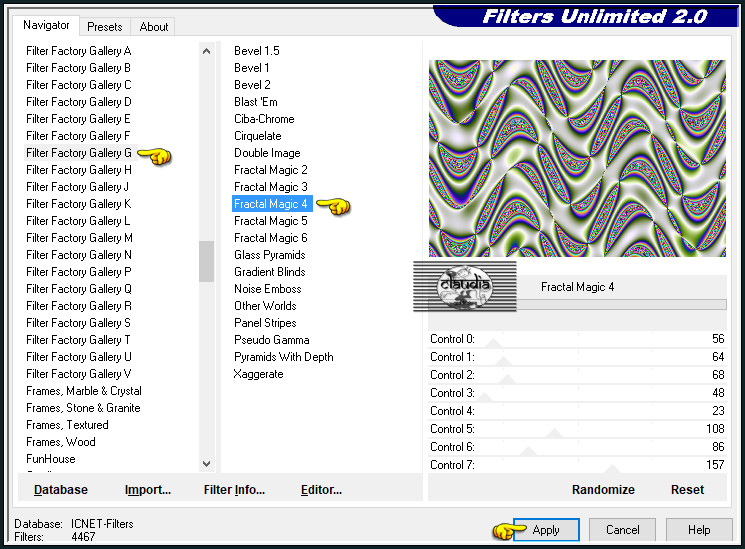The width and height of the screenshot is (745, 549).
Task: Select Filter Factory Gallery S
Action: point(78,323)
